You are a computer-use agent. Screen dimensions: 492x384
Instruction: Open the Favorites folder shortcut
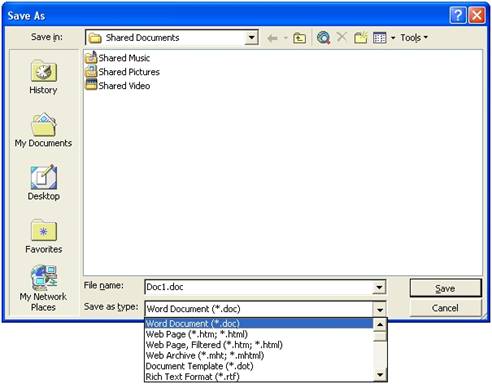click(44, 236)
